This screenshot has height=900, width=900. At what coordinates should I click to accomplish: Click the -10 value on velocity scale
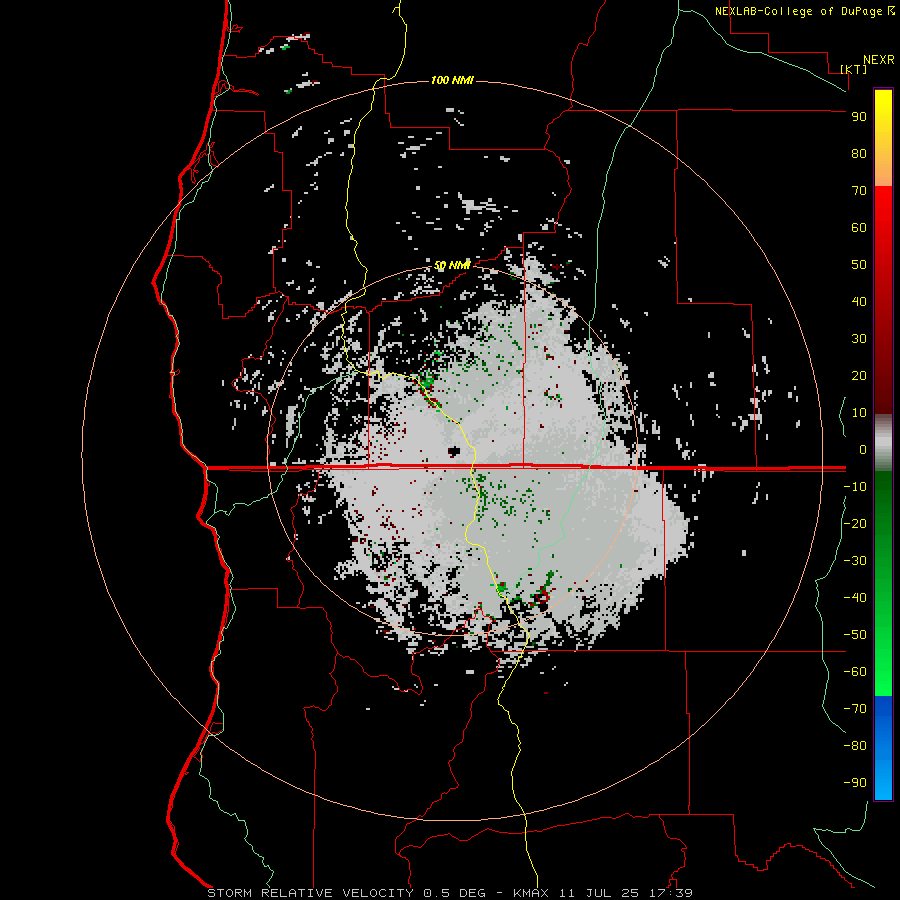[855, 487]
